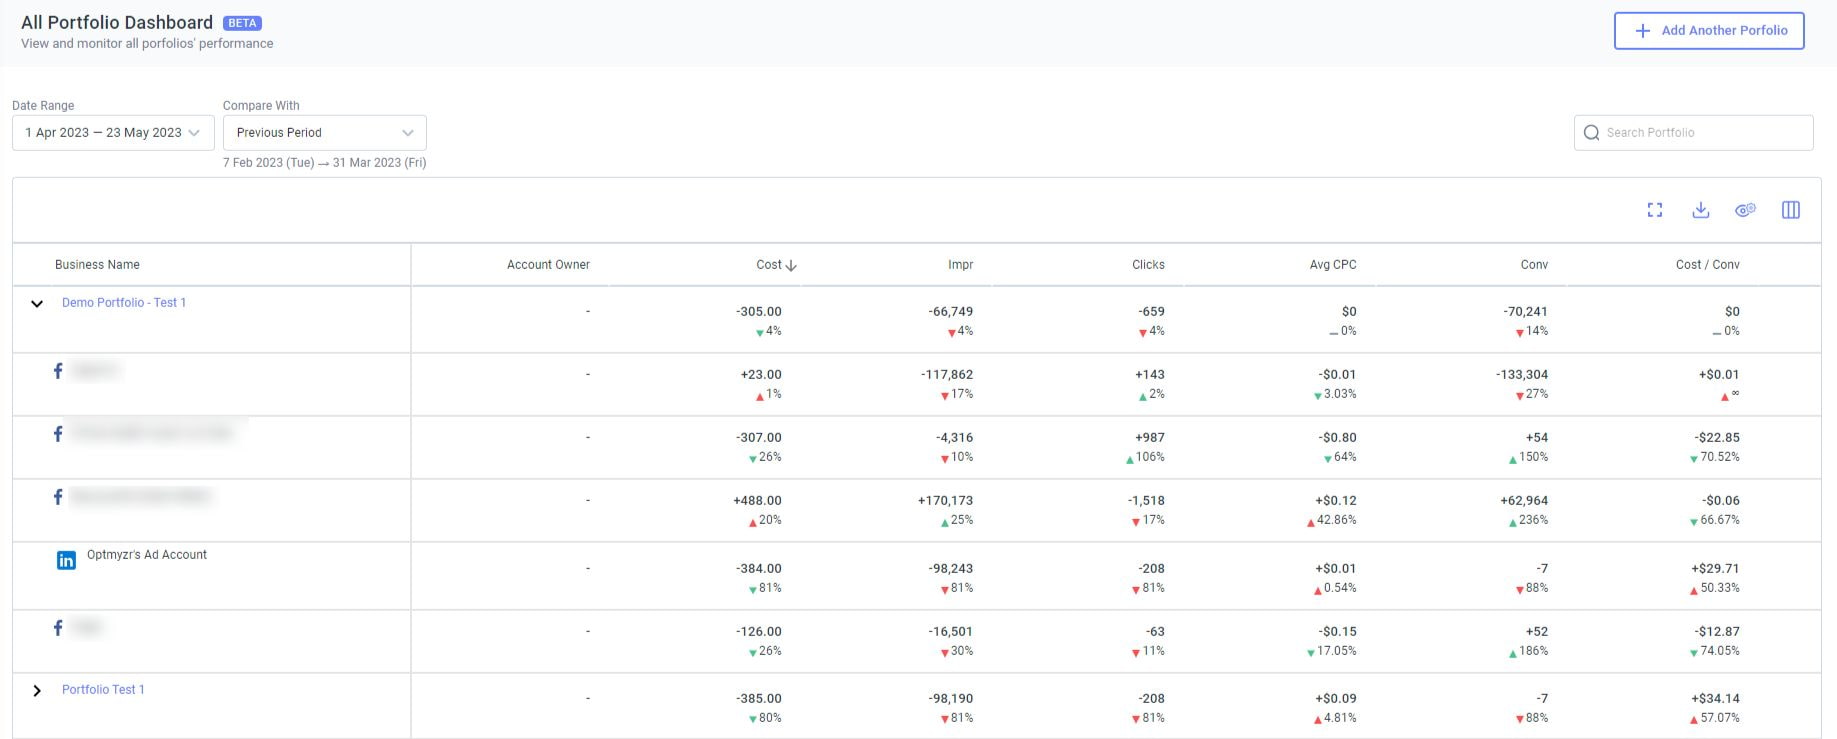Download the table data icon

1701,210
